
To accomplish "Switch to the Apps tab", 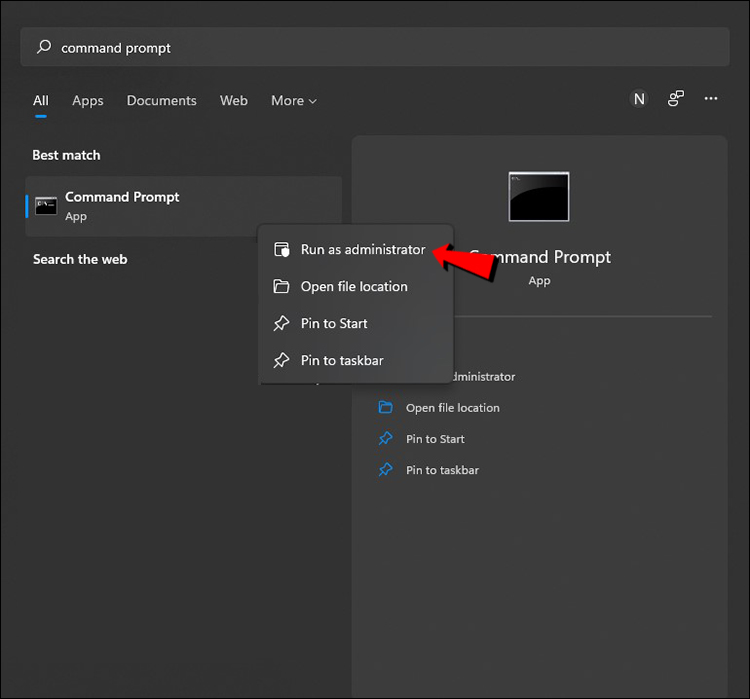I will 88,100.
